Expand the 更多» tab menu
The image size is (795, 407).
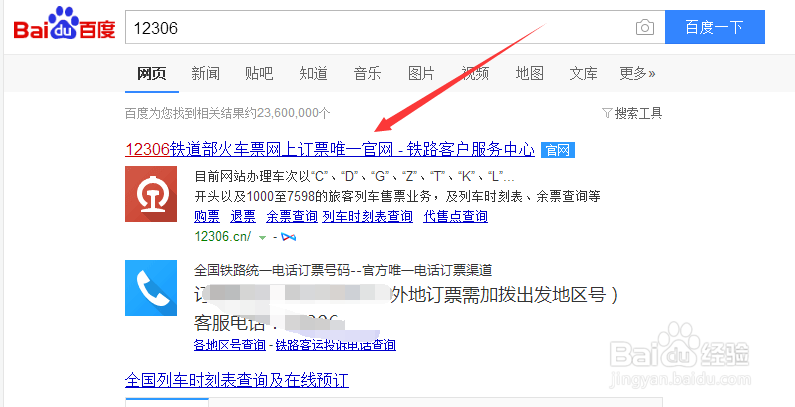pos(637,73)
